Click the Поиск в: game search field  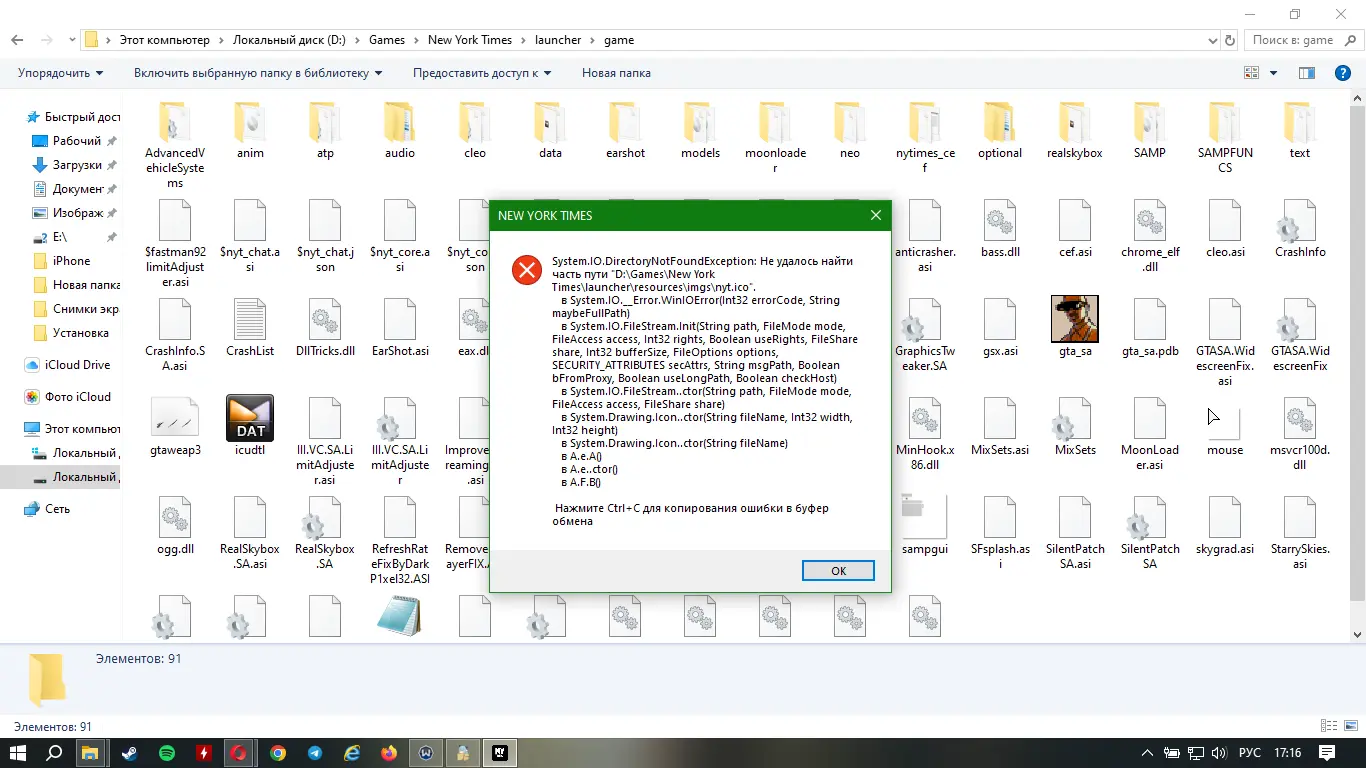click(x=1298, y=40)
